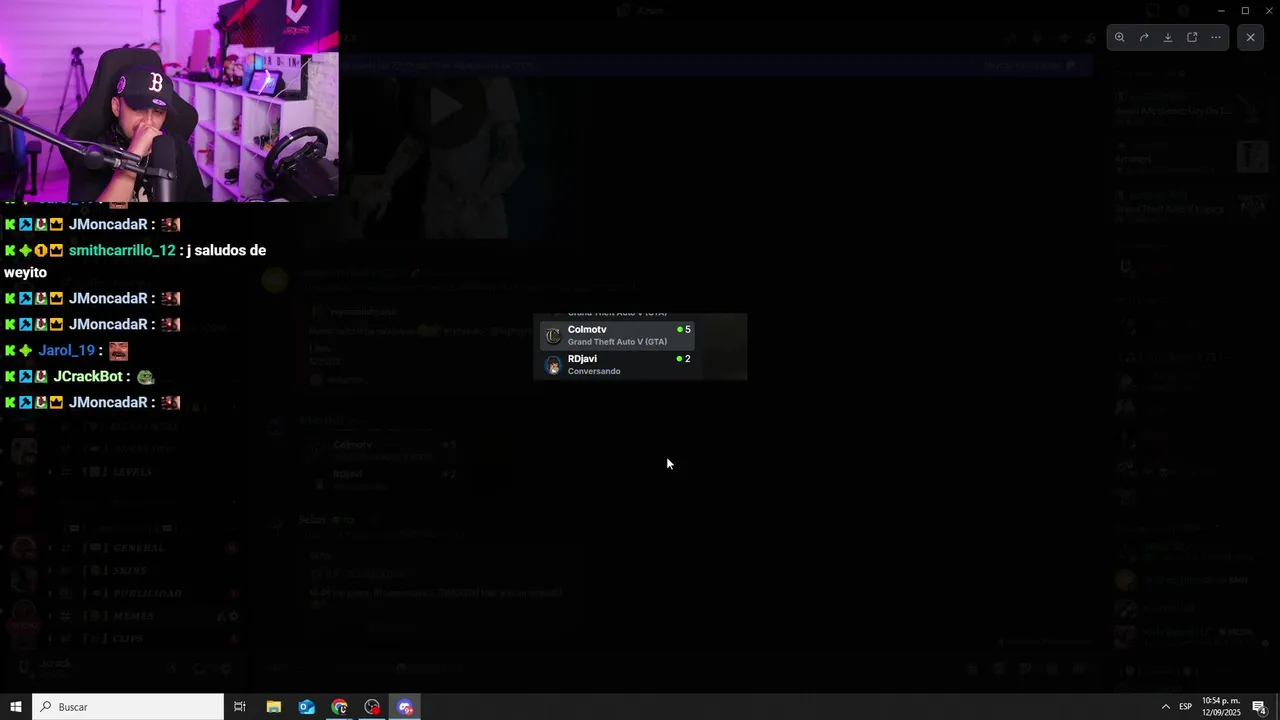Switch to Chrome on the taskbar

[x=339, y=707]
